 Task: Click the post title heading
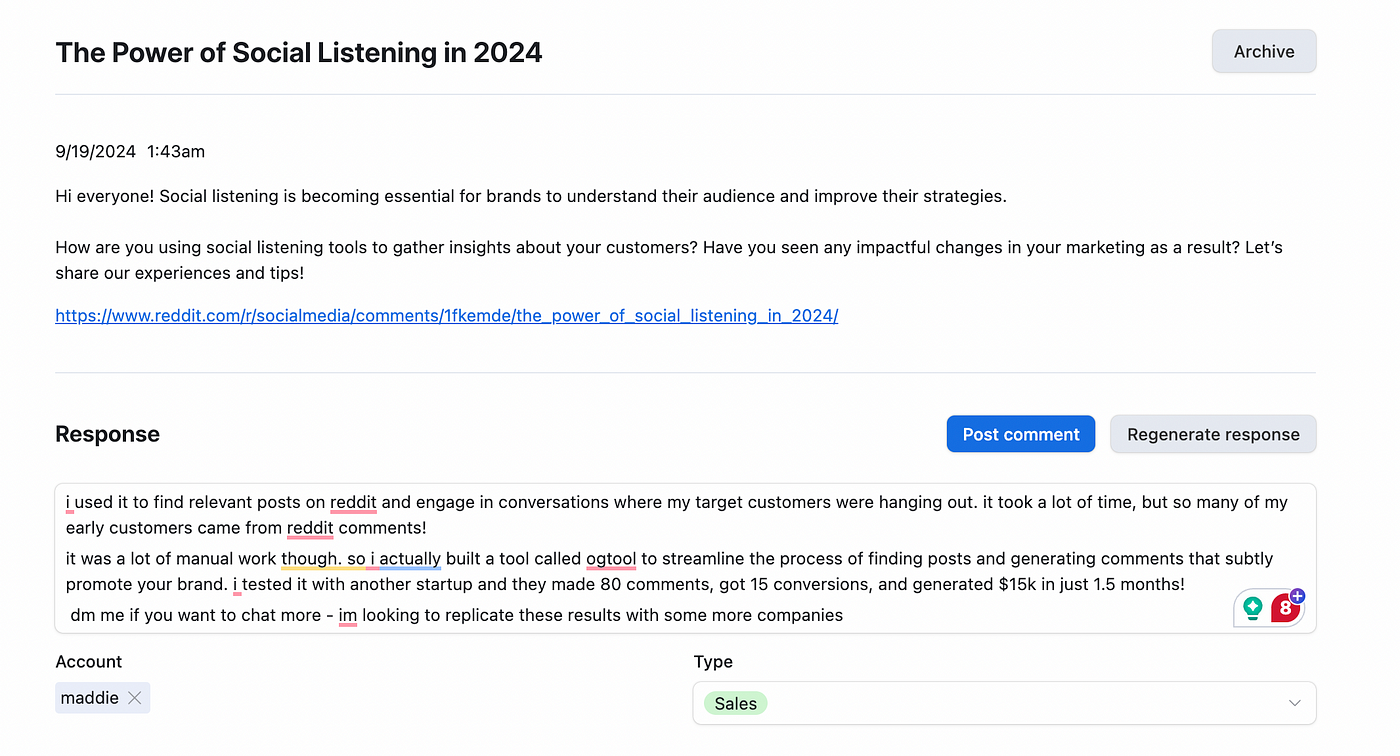pos(299,52)
